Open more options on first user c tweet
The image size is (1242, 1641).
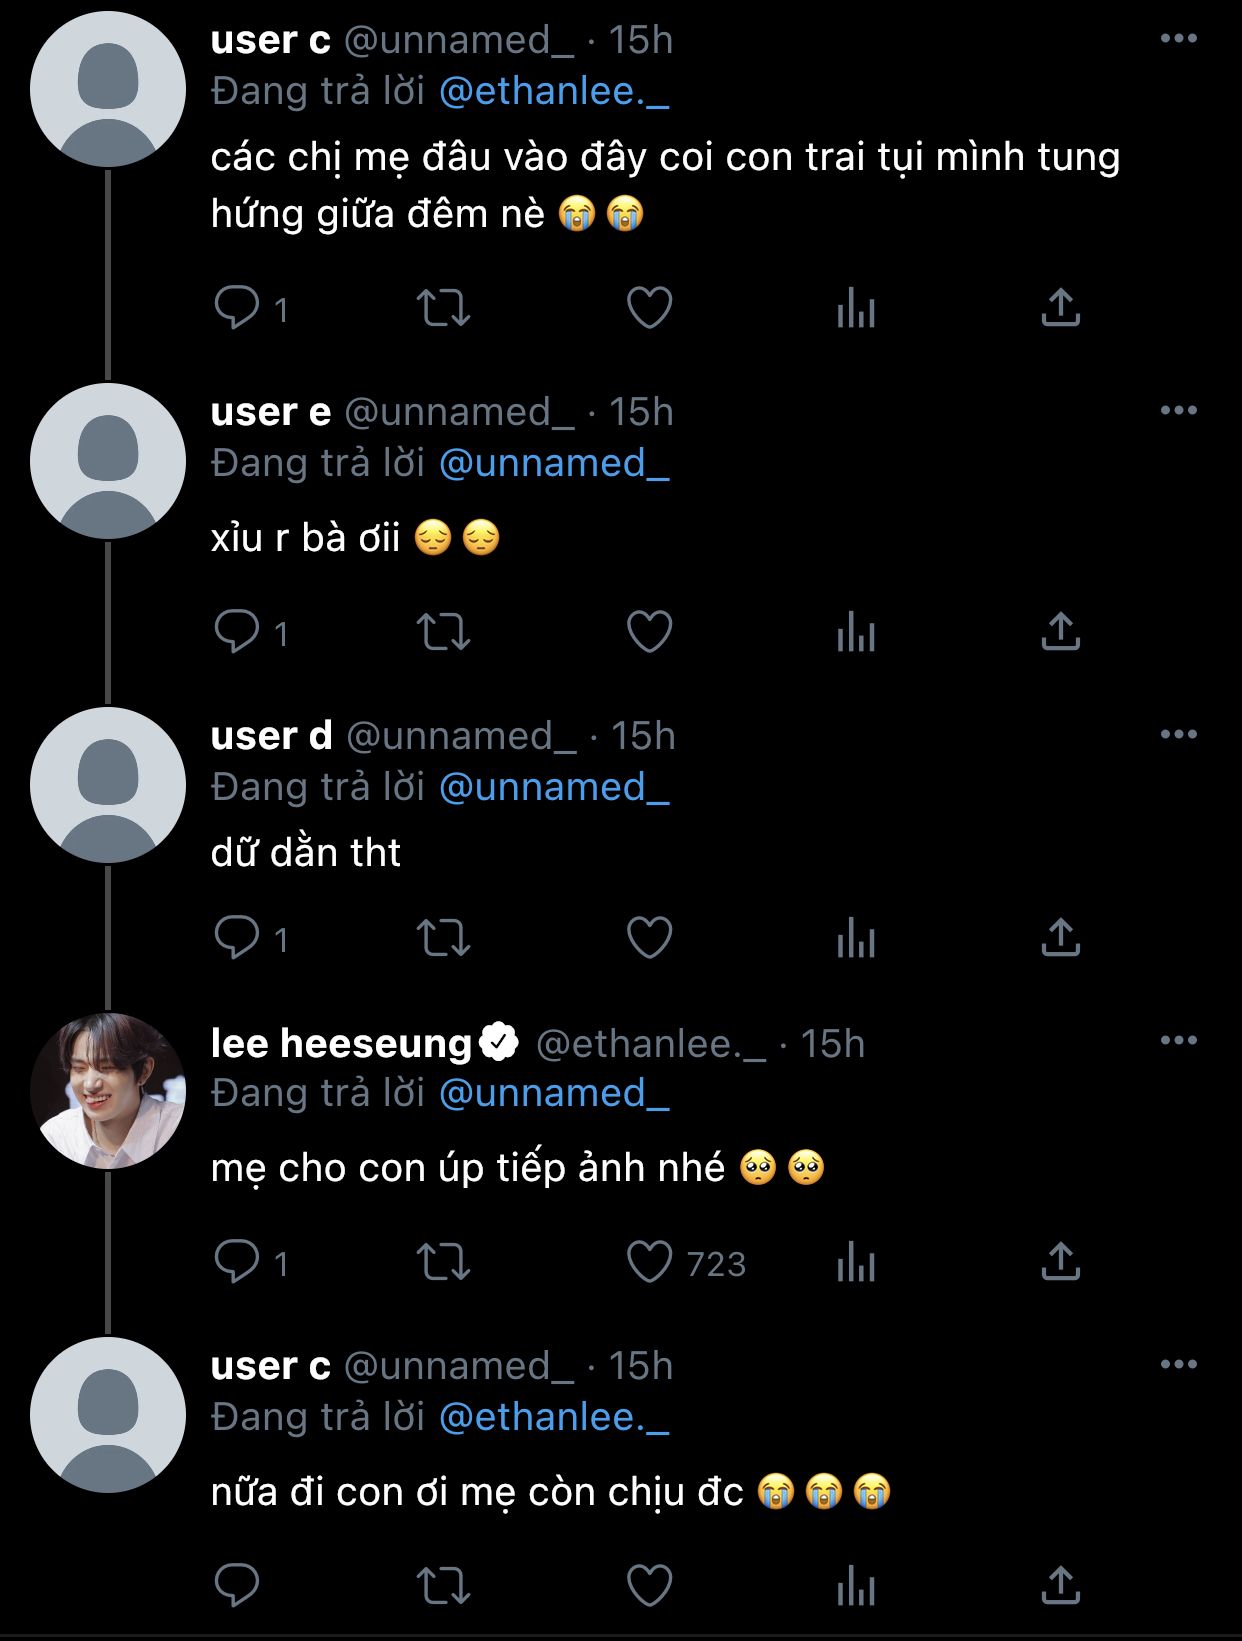(x=1178, y=39)
